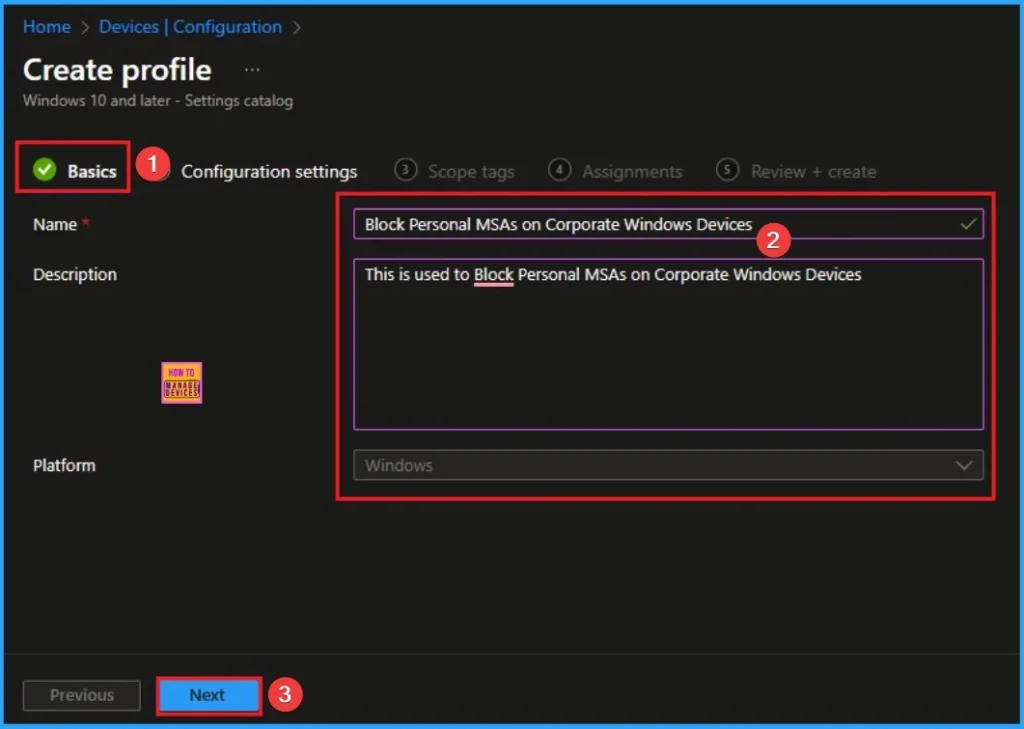Go to the Review + create step
This screenshot has height=729, width=1024.
[796, 171]
